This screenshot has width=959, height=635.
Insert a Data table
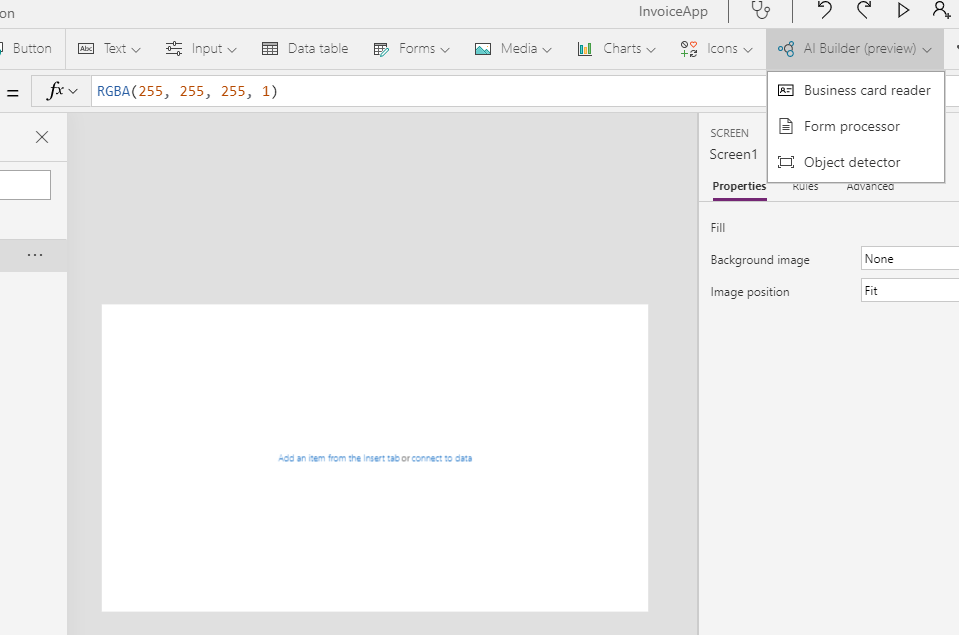[305, 48]
